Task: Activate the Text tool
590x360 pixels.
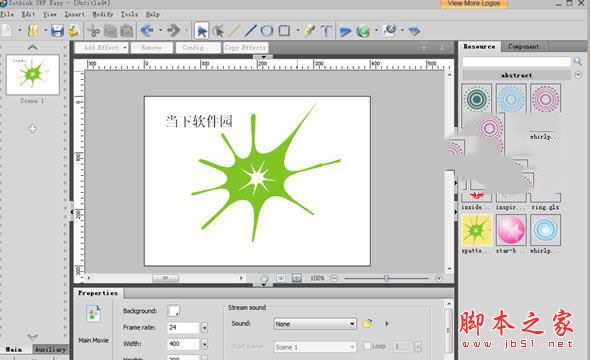Action: 326,31
